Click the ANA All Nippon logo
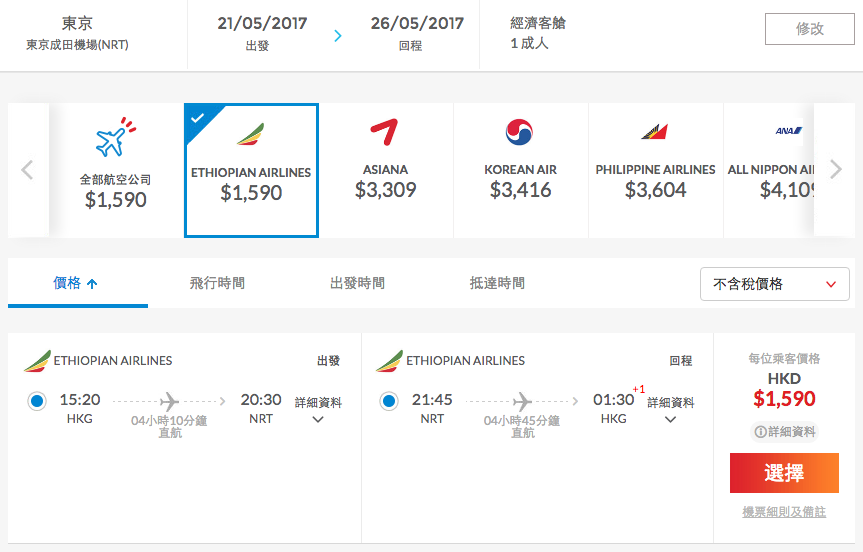 point(789,131)
